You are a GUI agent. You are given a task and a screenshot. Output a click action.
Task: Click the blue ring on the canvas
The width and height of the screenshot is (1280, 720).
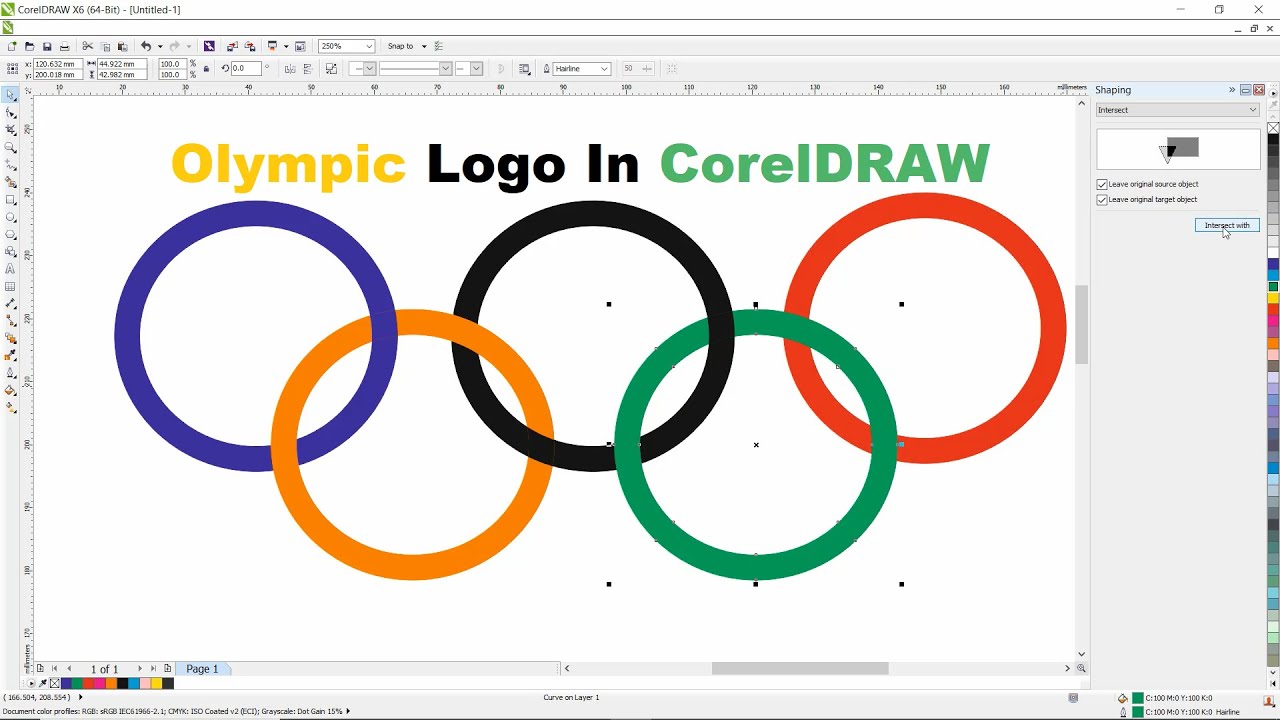click(128, 335)
